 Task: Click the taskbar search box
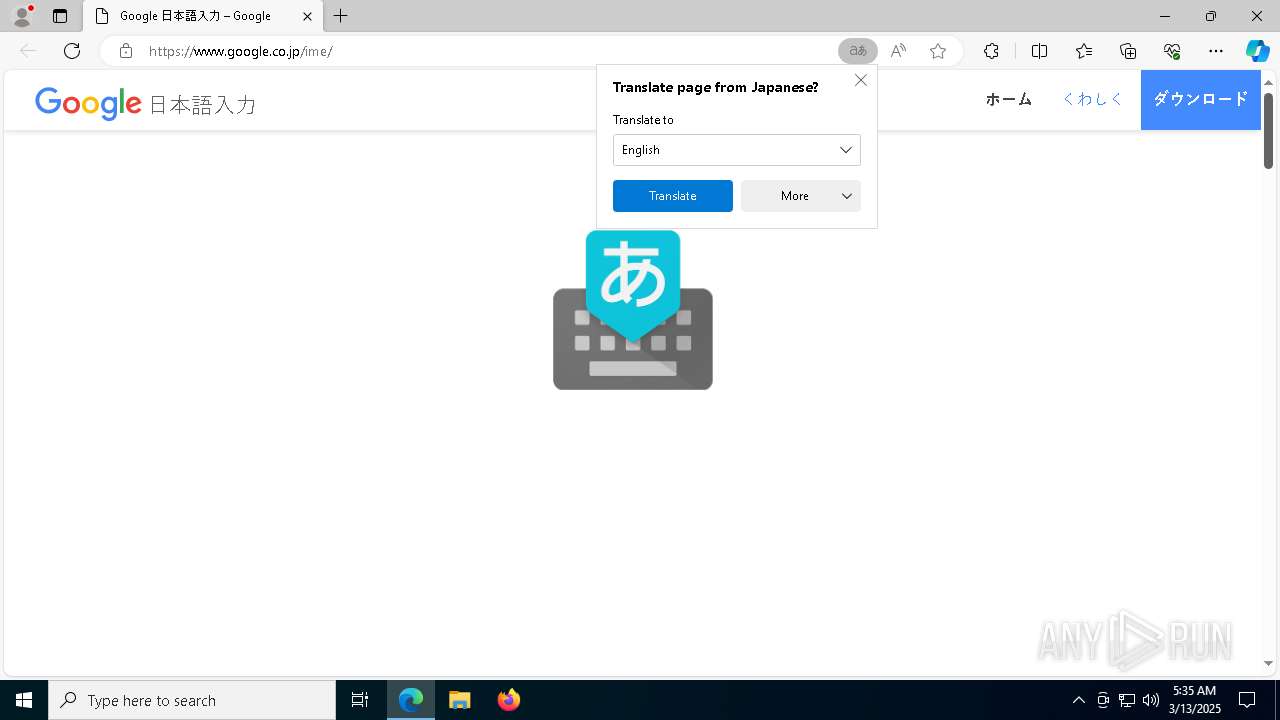[x=192, y=700]
